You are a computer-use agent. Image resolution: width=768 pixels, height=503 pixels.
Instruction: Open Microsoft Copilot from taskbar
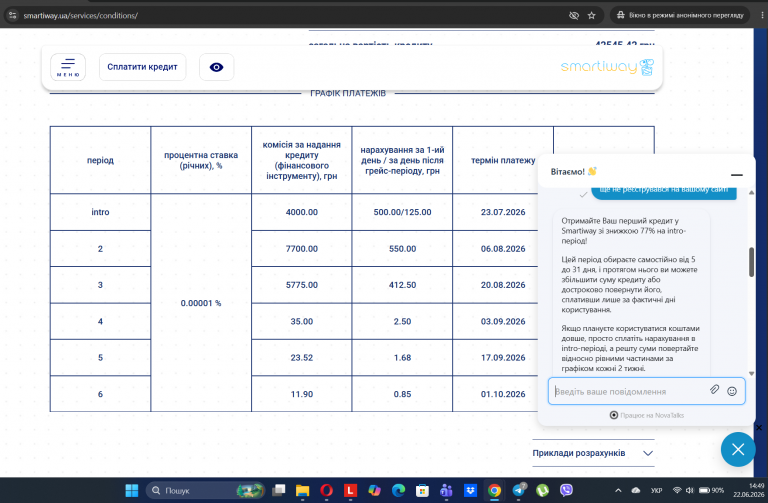point(374,490)
